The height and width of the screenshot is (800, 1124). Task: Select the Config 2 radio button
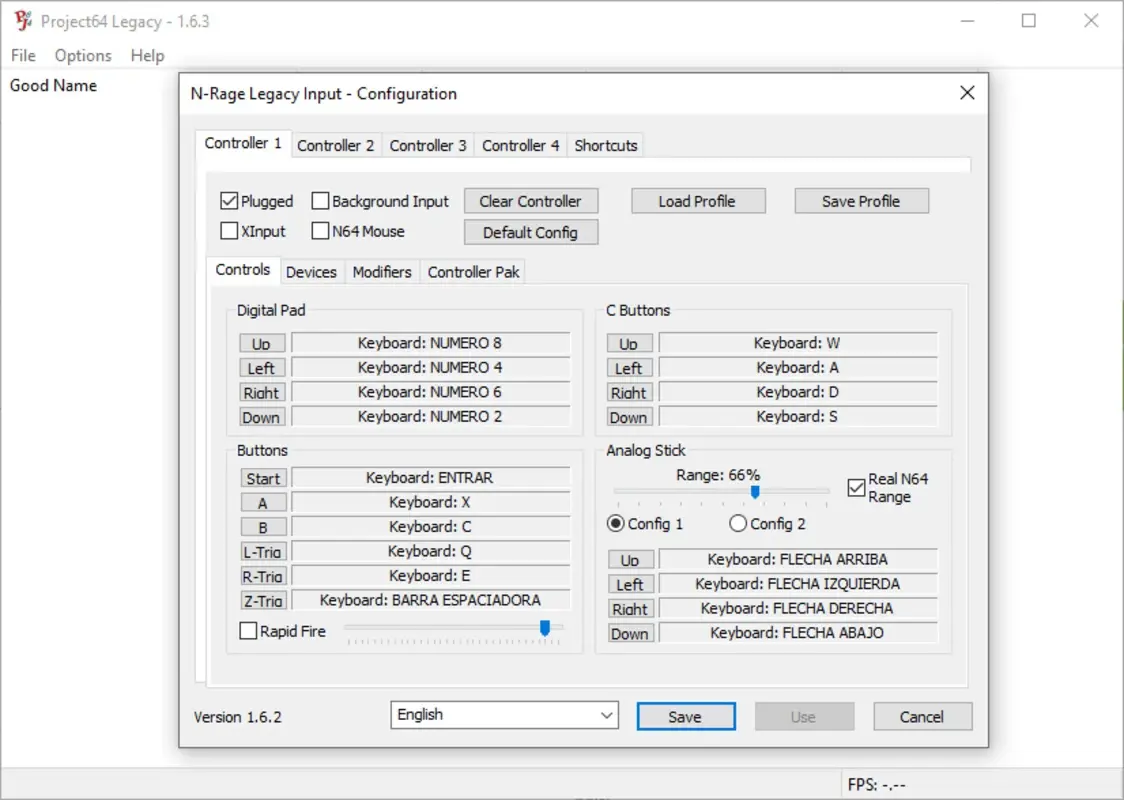coord(737,523)
